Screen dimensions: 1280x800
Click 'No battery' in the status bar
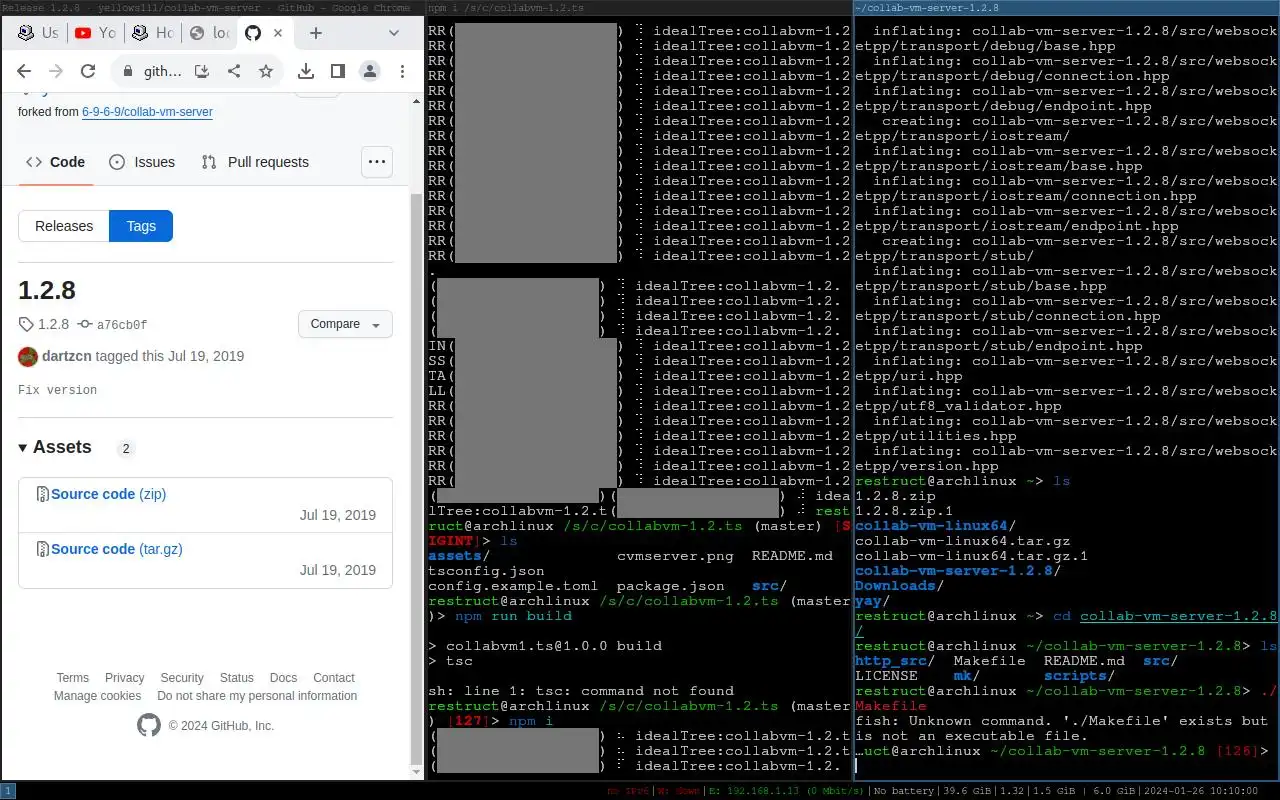coord(905,791)
